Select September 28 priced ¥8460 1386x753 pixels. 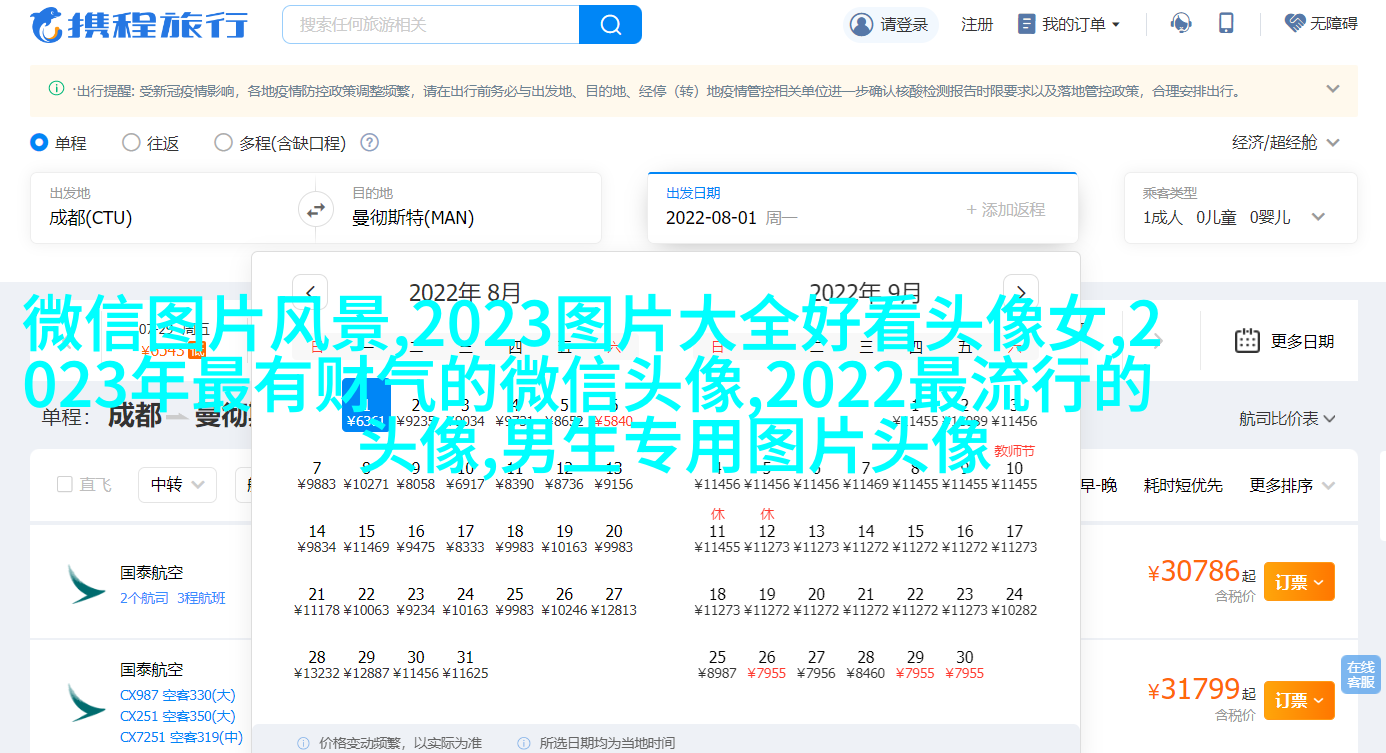[866, 664]
